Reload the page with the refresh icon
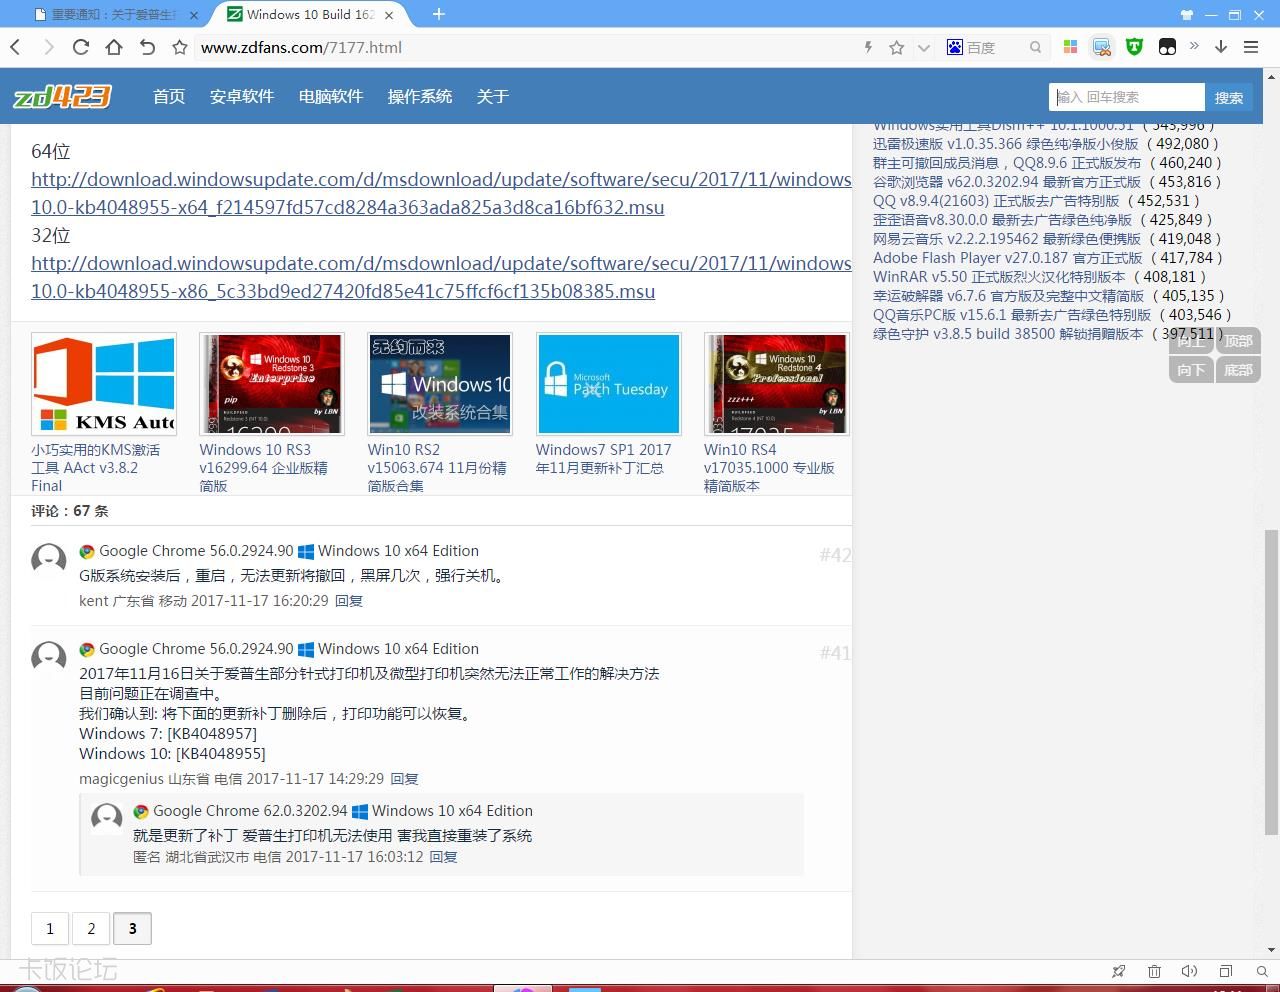This screenshot has height=992, width=1280. click(81, 47)
